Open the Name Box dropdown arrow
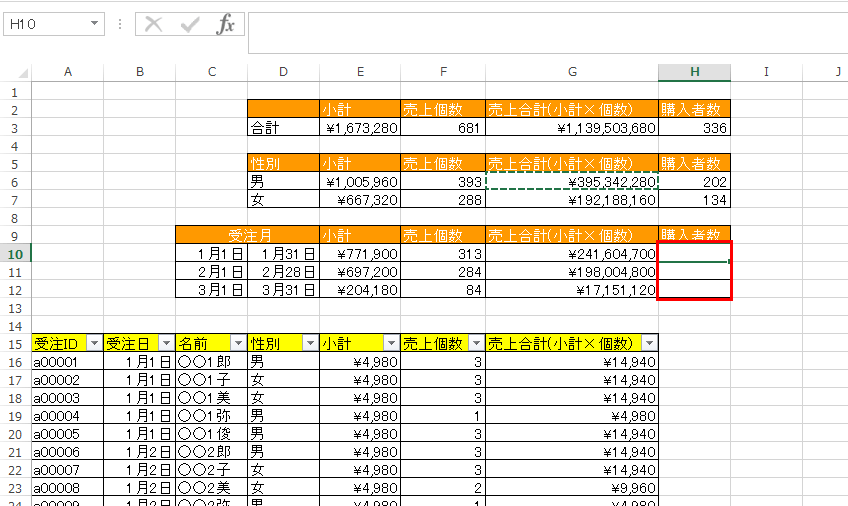This screenshot has width=848, height=506. click(x=95, y=24)
